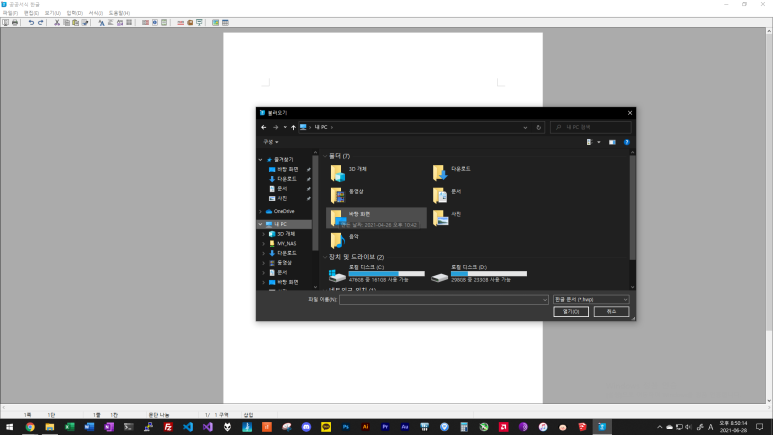This screenshot has width=773, height=435.
Task: Open Excel from the taskbar
Action: click(x=70, y=427)
